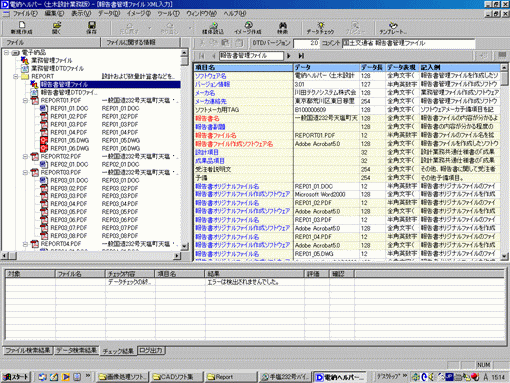Click the 新規作成 (New) toolbar icon
510x383 pixels.
[22, 28]
